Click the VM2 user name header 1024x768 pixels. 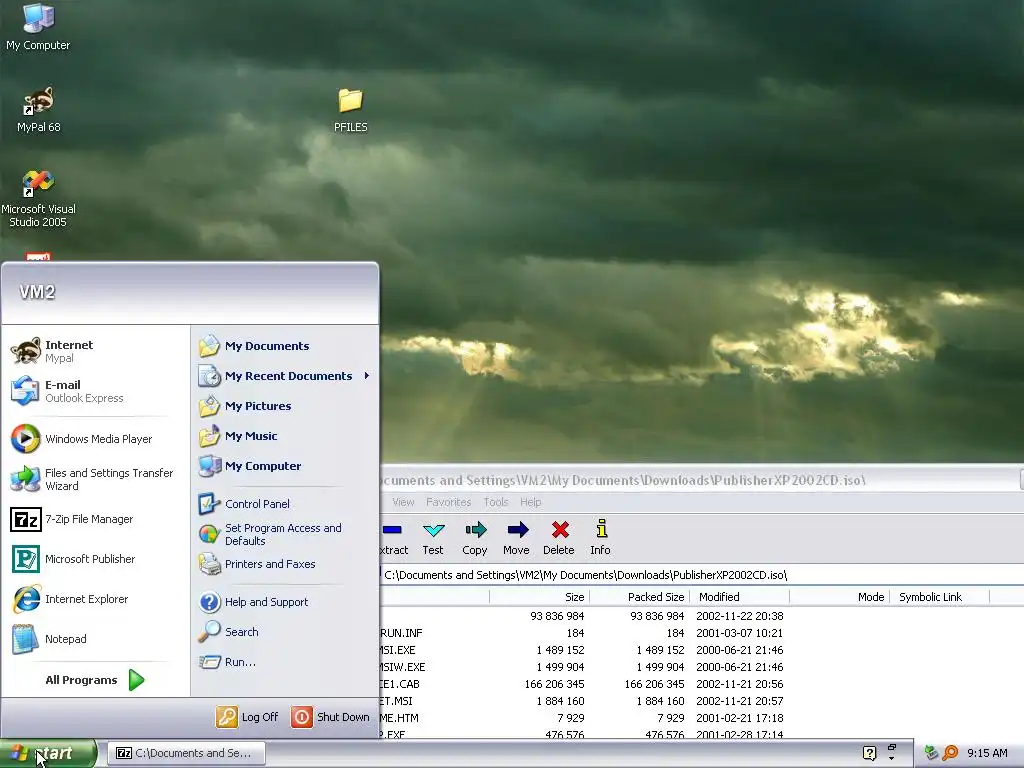point(37,292)
